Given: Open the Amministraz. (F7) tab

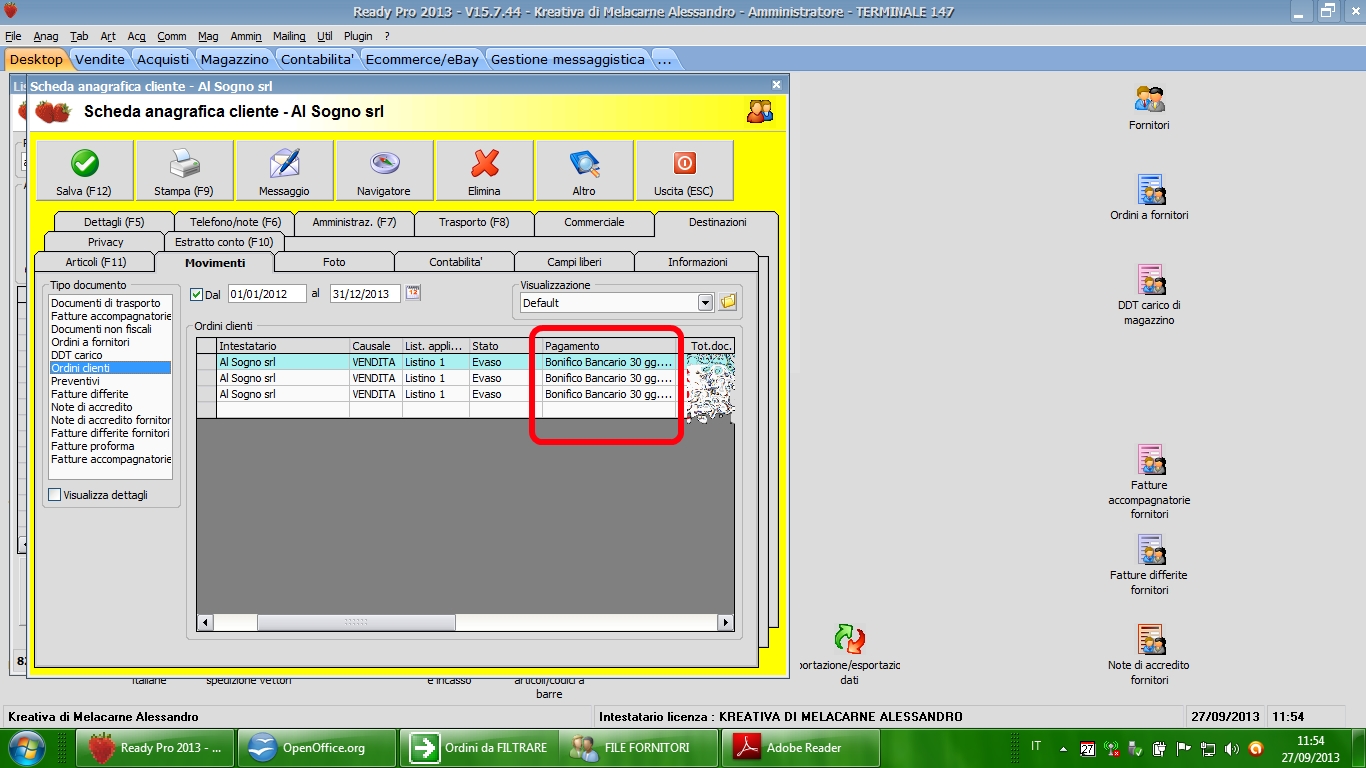Looking at the screenshot, I should [x=354, y=222].
